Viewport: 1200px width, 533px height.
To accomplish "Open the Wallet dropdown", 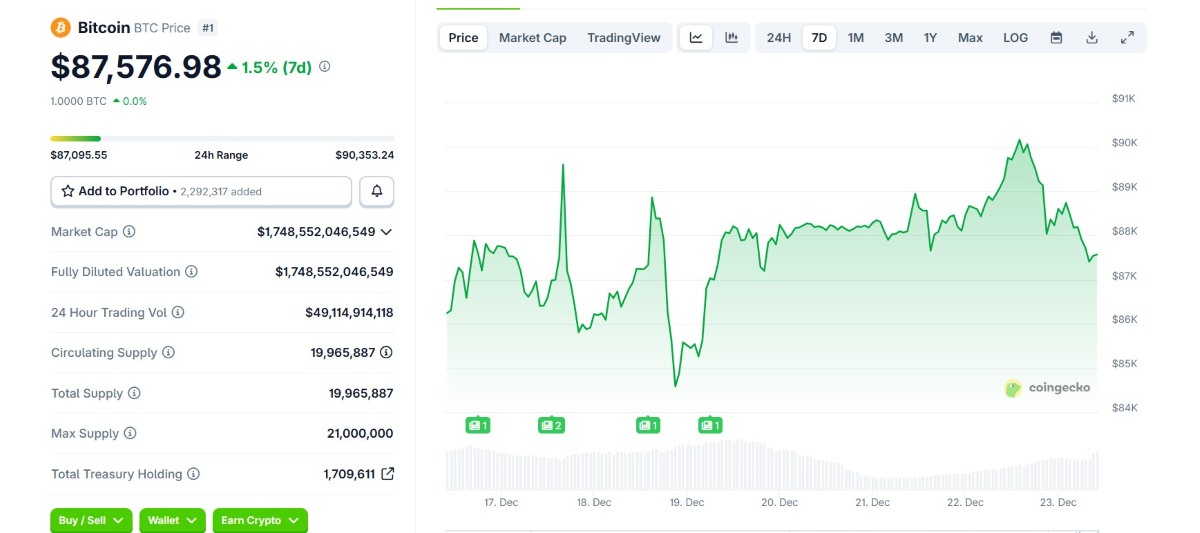I will click(172, 520).
